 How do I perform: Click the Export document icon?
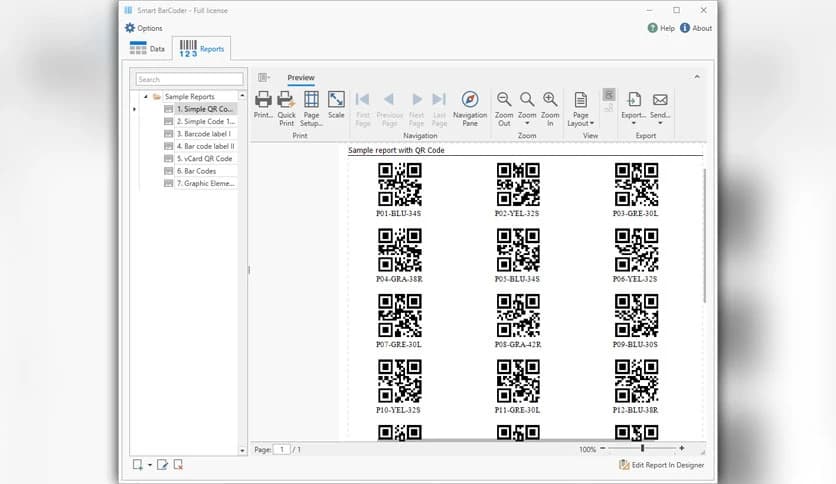pos(634,100)
